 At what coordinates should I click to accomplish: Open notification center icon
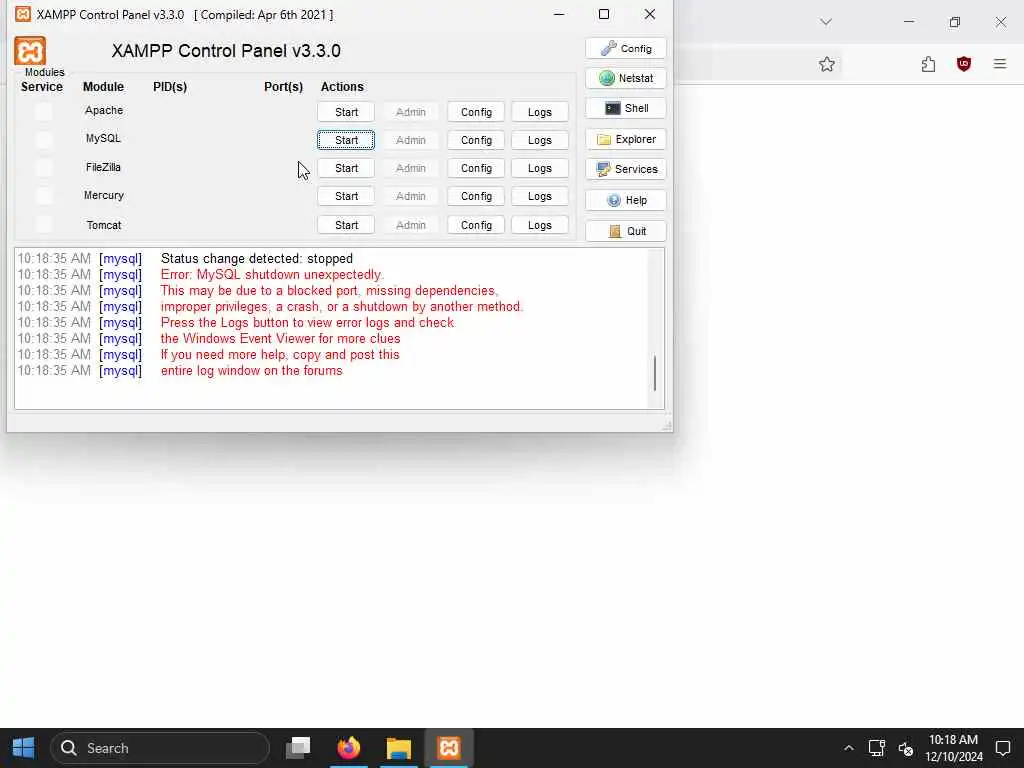(1003, 748)
